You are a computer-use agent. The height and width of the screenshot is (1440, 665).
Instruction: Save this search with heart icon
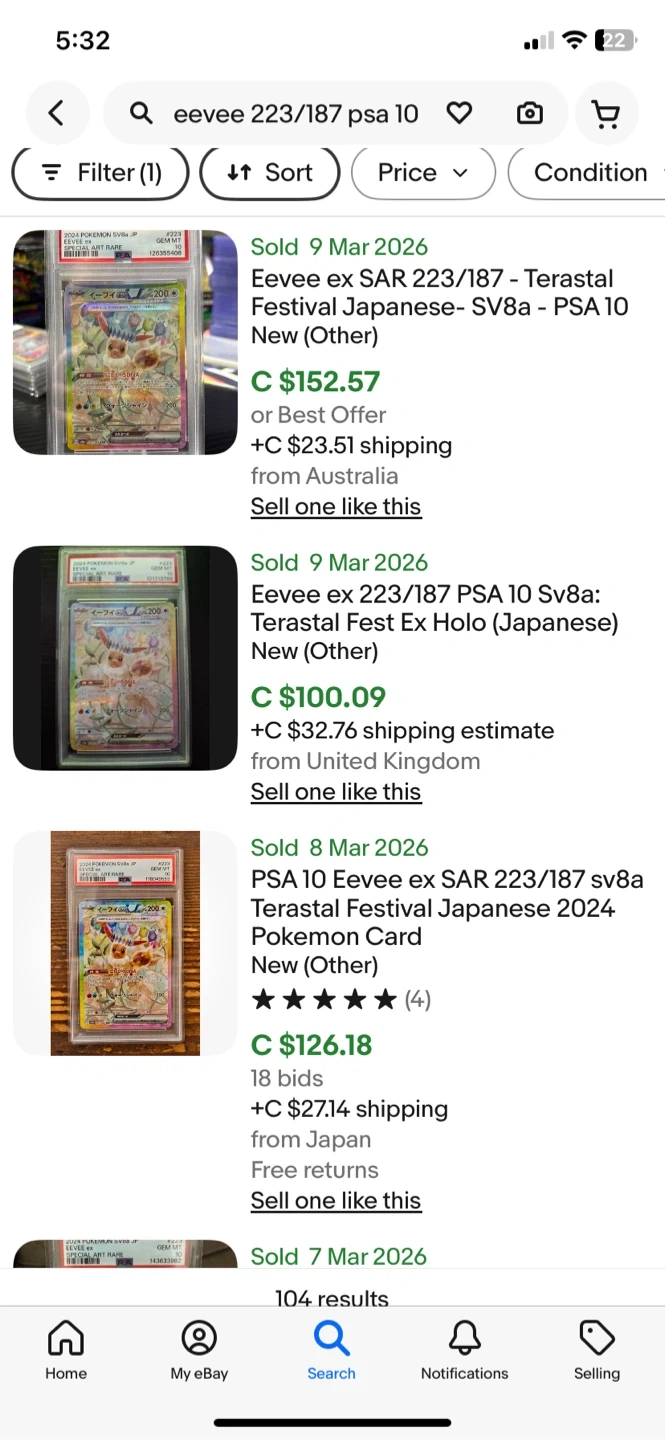[x=459, y=114]
